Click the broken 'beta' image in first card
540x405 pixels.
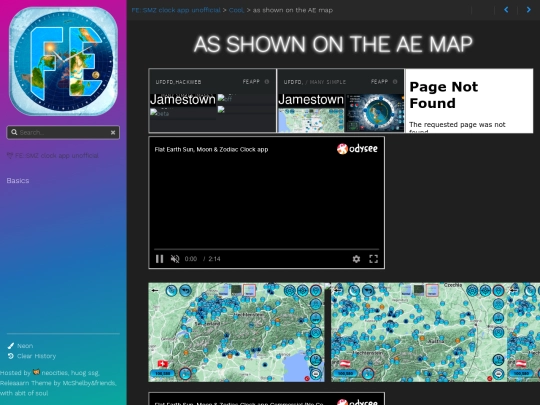click(159, 113)
